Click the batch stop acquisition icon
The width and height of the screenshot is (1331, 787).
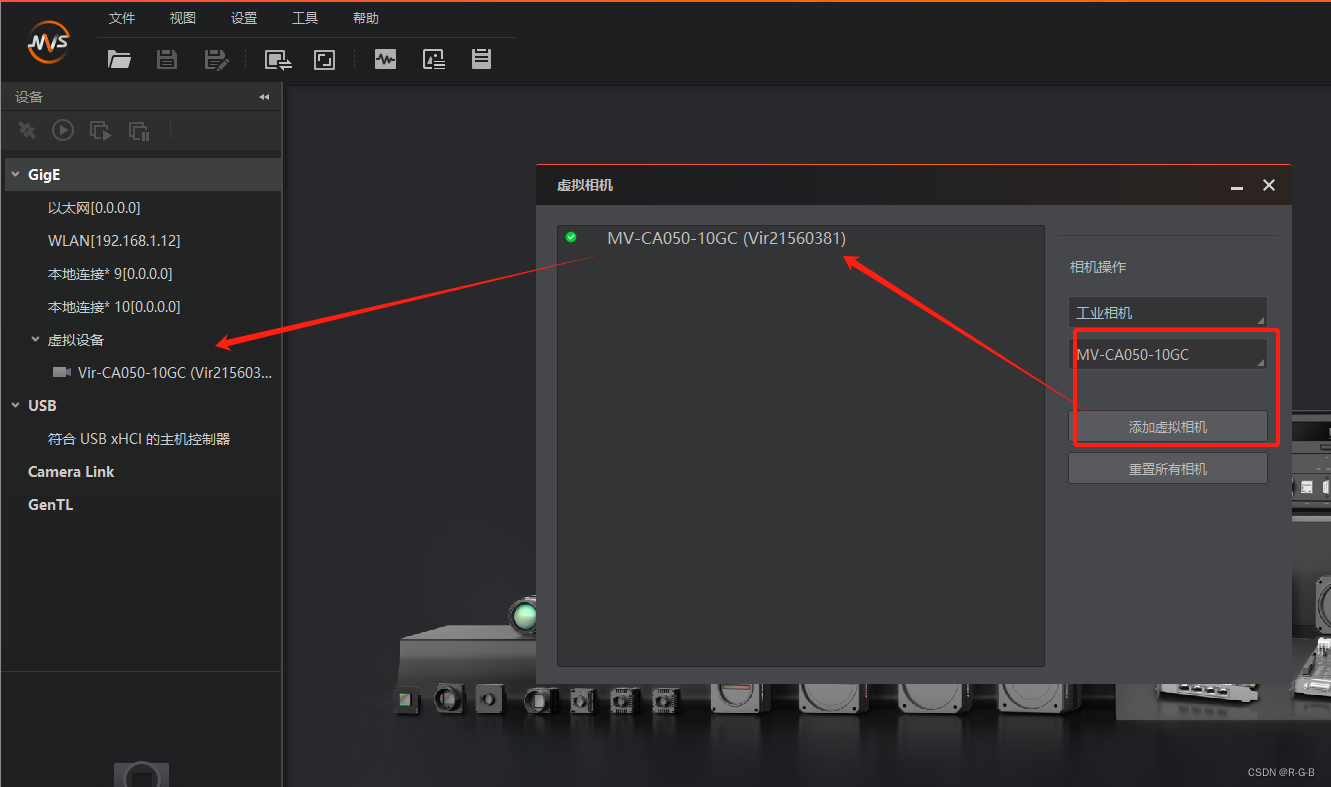[x=139, y=130]
